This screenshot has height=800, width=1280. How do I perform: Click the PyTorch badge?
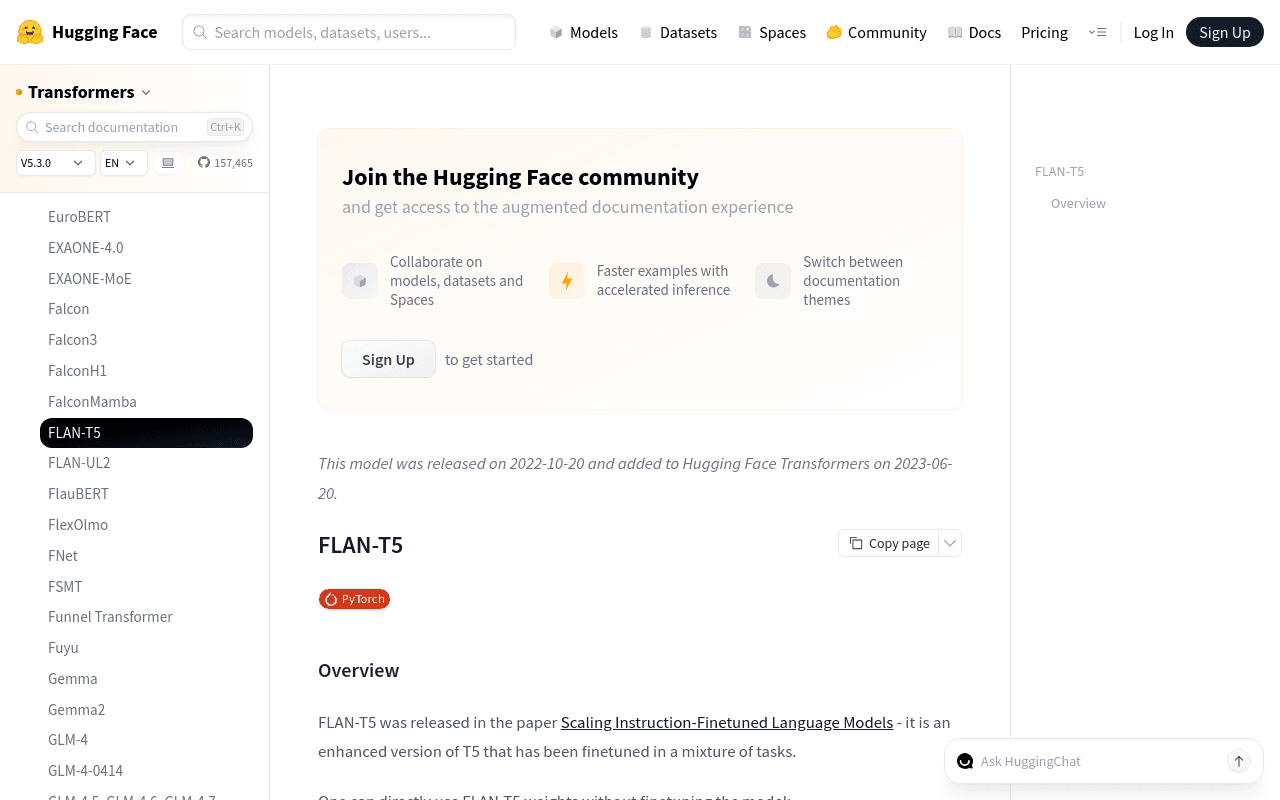[354, 599]
